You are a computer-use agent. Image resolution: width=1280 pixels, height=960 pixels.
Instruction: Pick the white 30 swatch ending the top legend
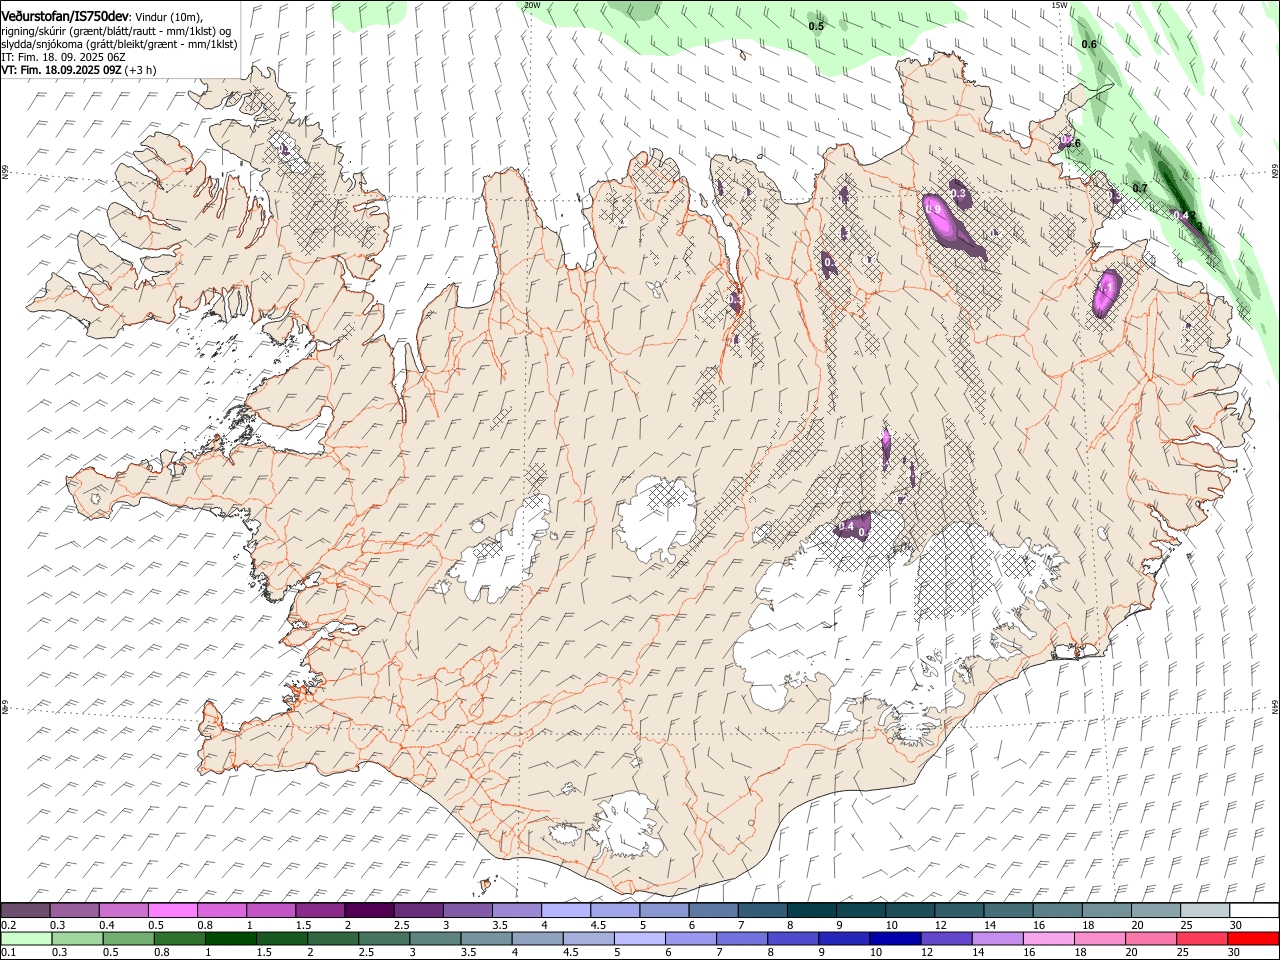1253,910
